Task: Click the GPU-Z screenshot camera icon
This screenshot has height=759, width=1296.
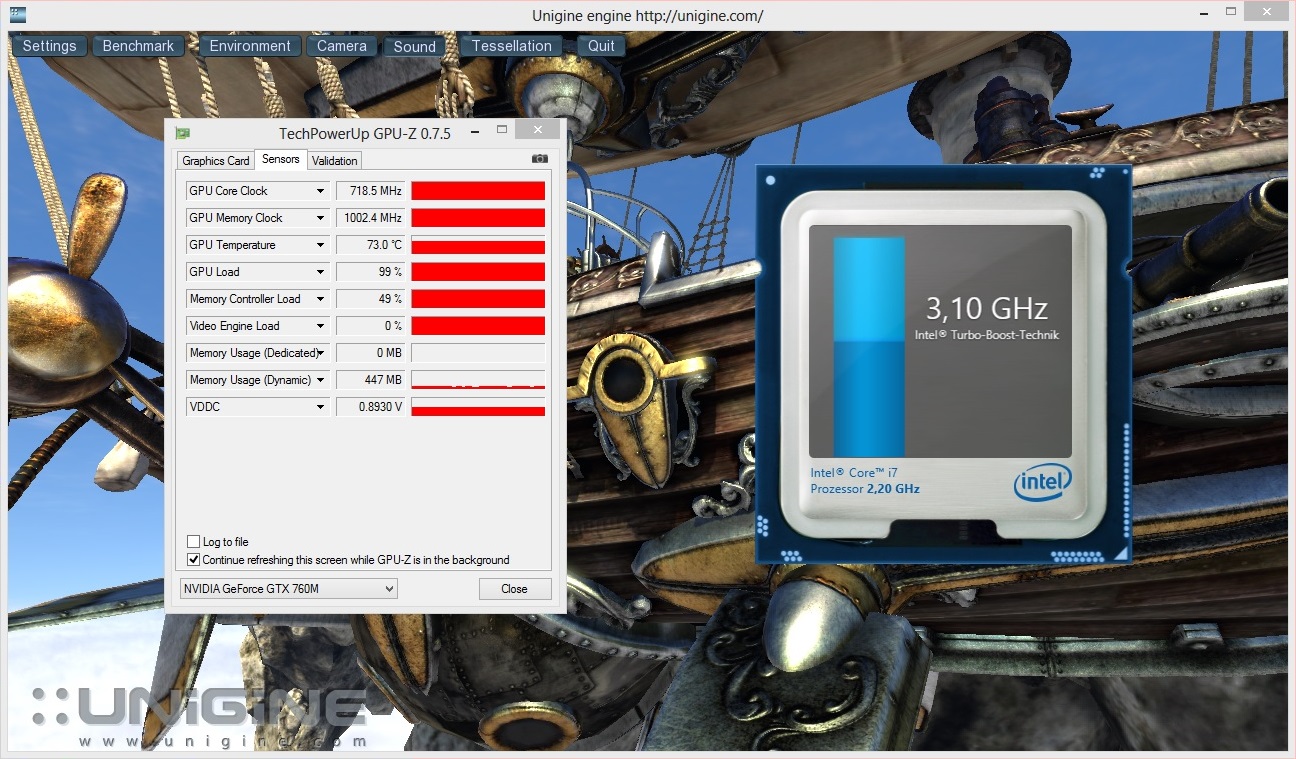Action: pyautogui.click(x=539, y=159)
